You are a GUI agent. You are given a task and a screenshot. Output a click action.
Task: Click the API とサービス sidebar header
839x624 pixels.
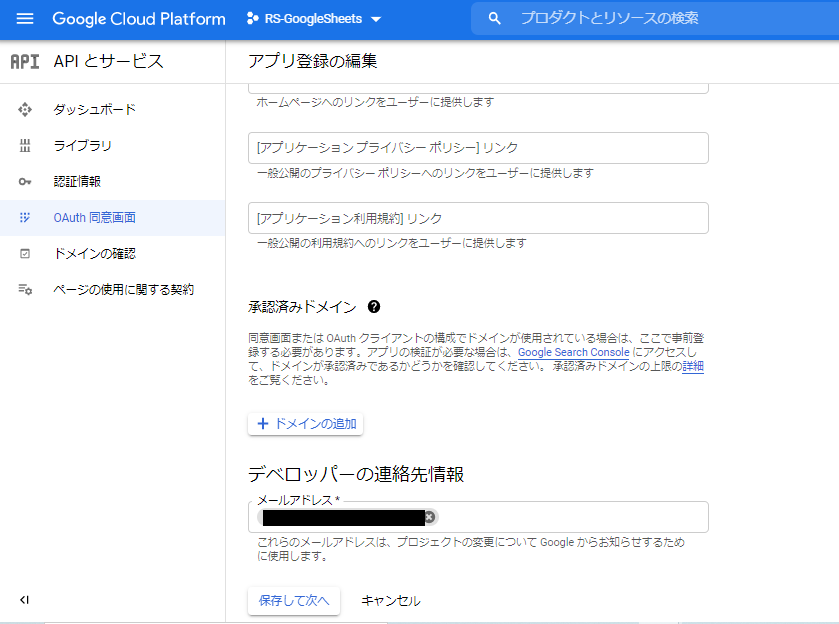click(109, 61)
